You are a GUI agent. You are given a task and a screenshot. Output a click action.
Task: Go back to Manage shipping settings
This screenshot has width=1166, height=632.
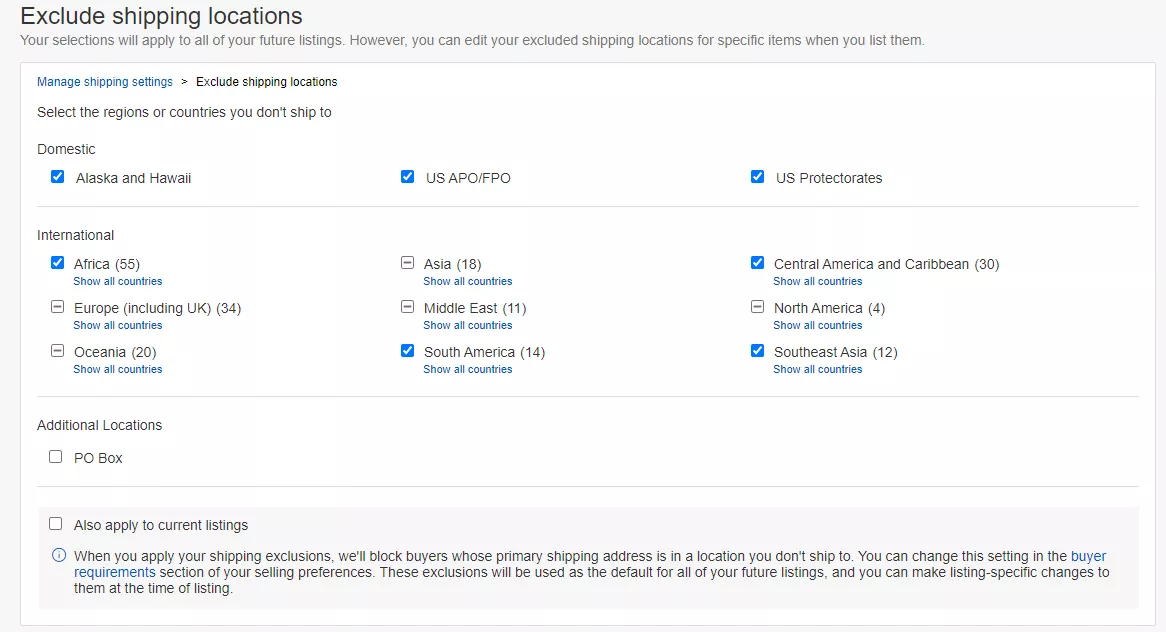tap(105, 82)
